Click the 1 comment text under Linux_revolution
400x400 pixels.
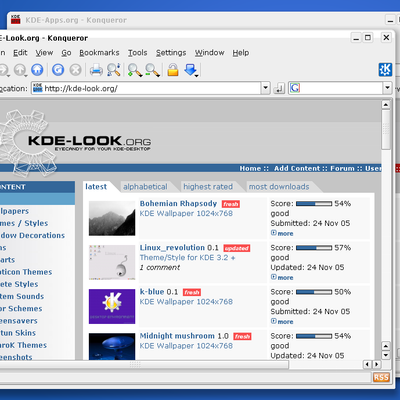pos(160,267)
